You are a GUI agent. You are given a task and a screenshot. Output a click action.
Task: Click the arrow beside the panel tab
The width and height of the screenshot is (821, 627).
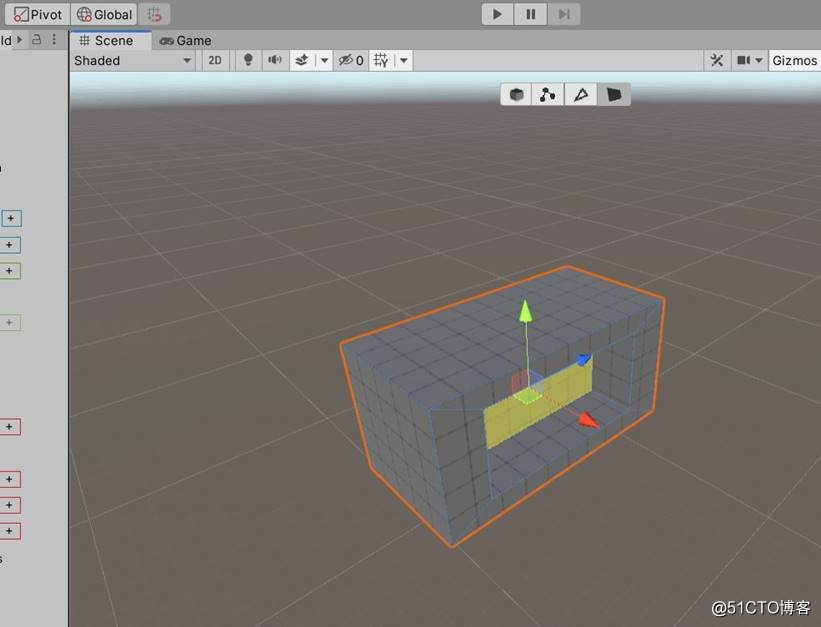pyautogui.click(x=19, y=40)
